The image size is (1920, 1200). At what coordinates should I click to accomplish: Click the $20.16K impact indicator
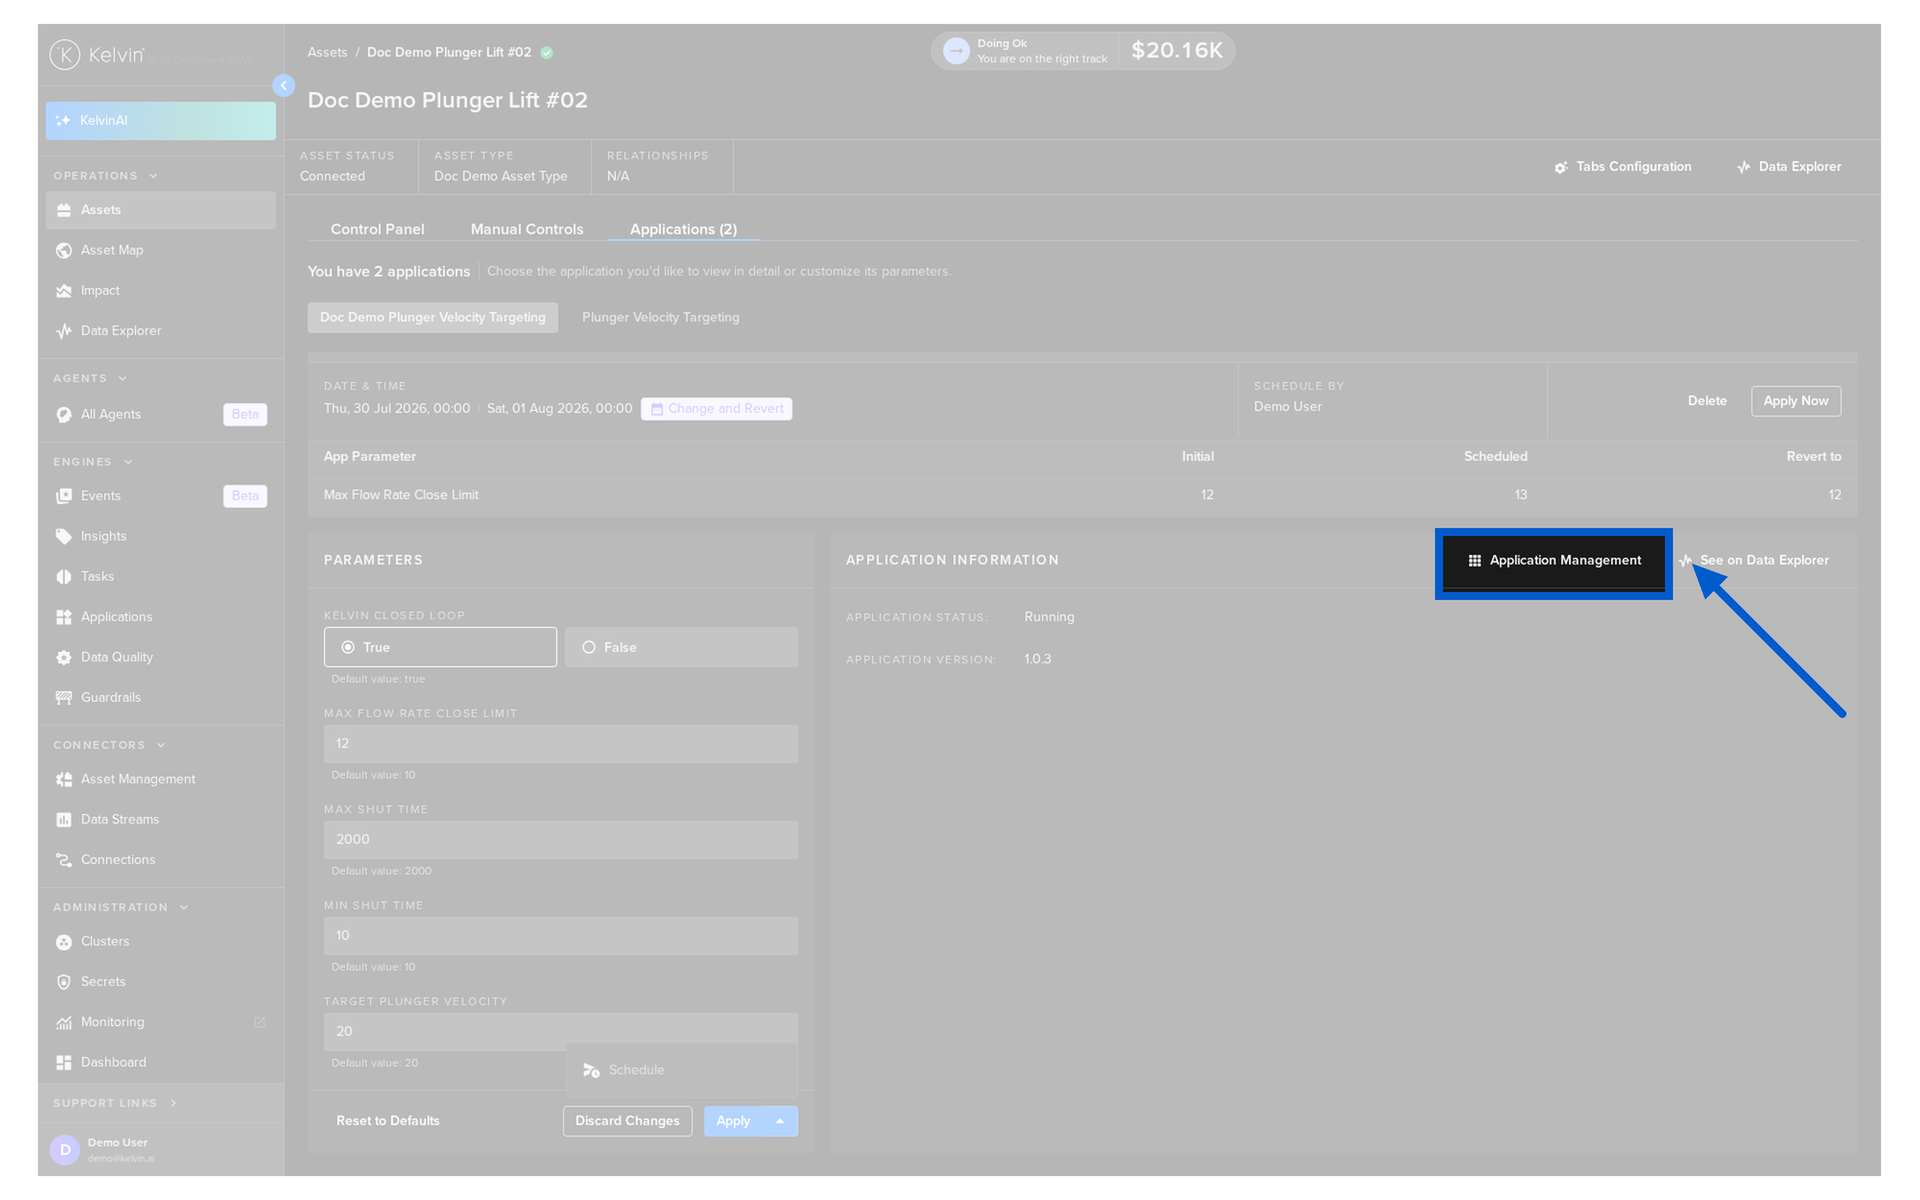tap(1176, 51)
